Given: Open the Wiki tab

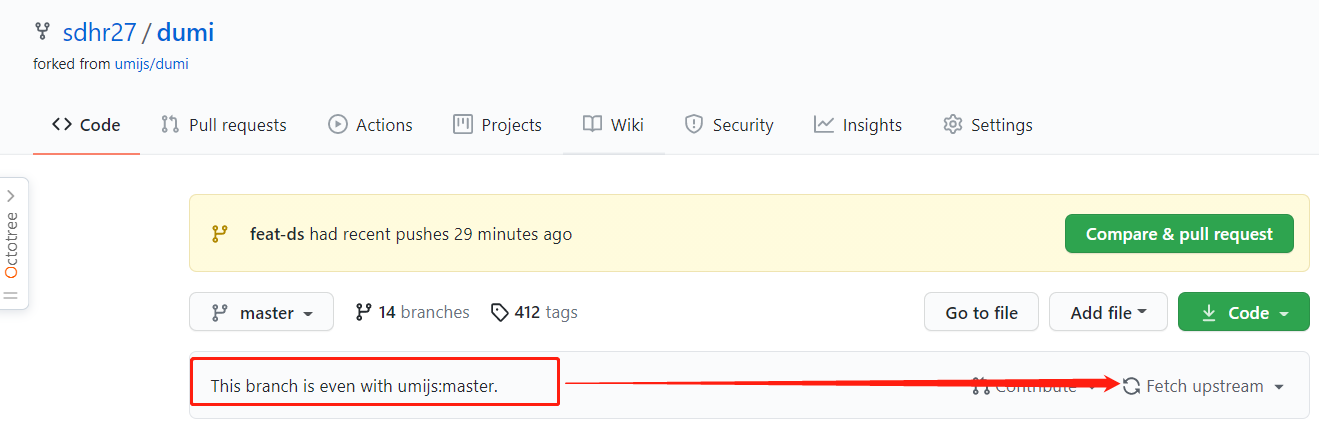Looking at the screenshot, I should point(614,125).
